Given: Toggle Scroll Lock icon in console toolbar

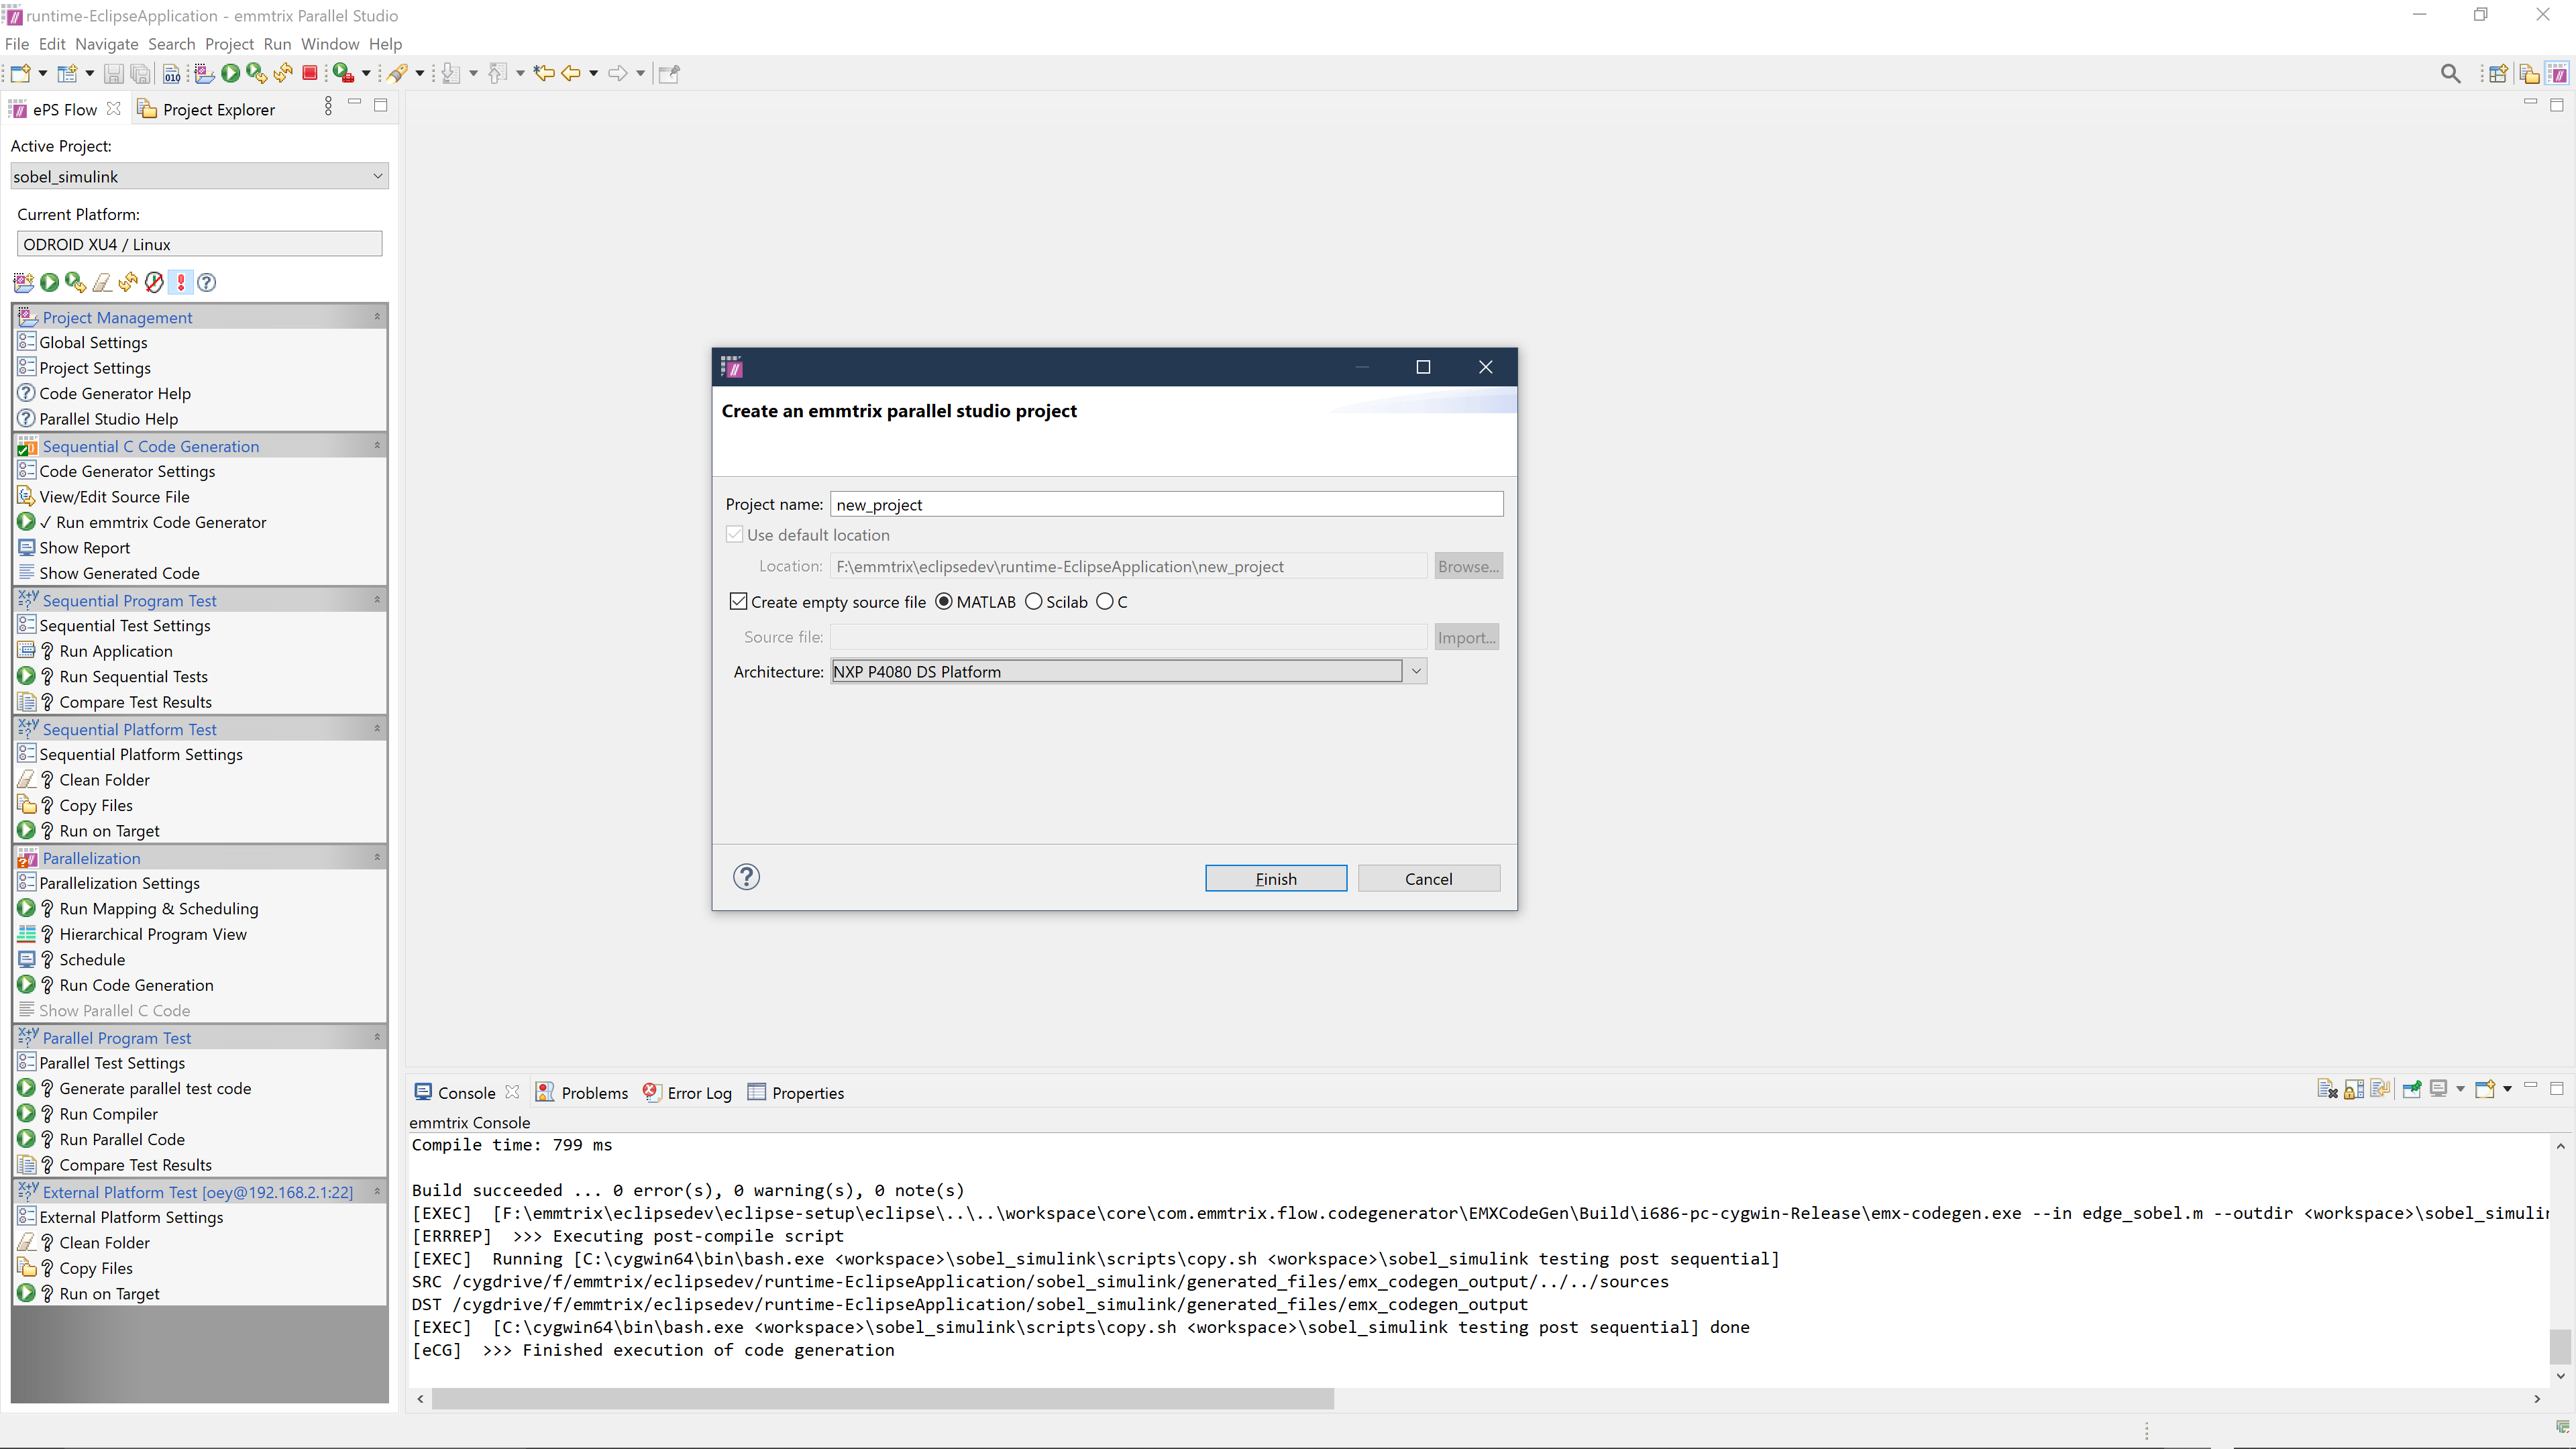Looking at the screenshot, I should click(x=2354, y=1089).
